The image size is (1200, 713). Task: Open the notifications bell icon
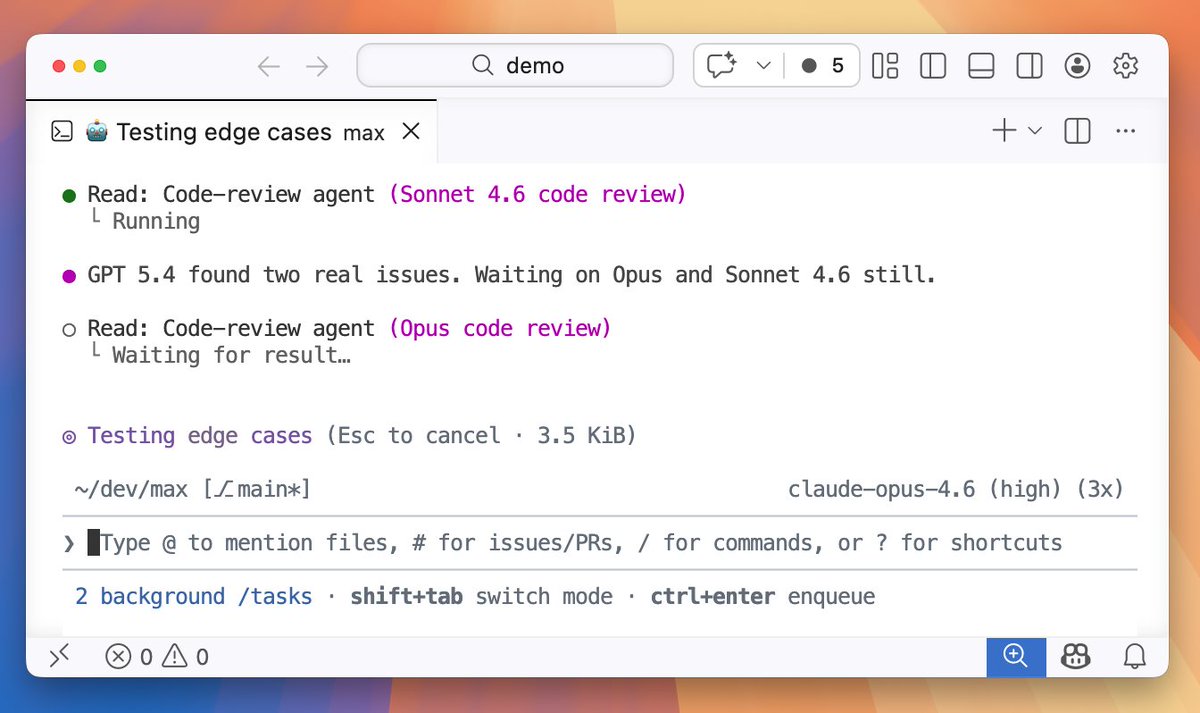coord(1134,656)
